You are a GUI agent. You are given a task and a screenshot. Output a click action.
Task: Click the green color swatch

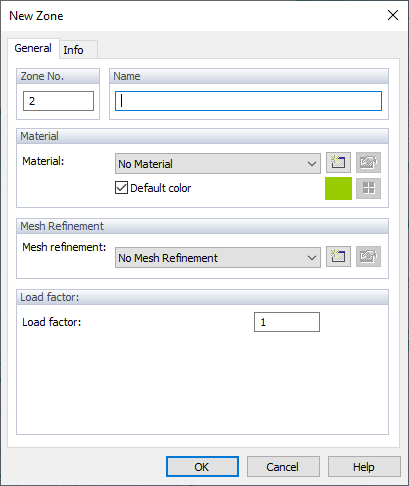tap(338, 188)
